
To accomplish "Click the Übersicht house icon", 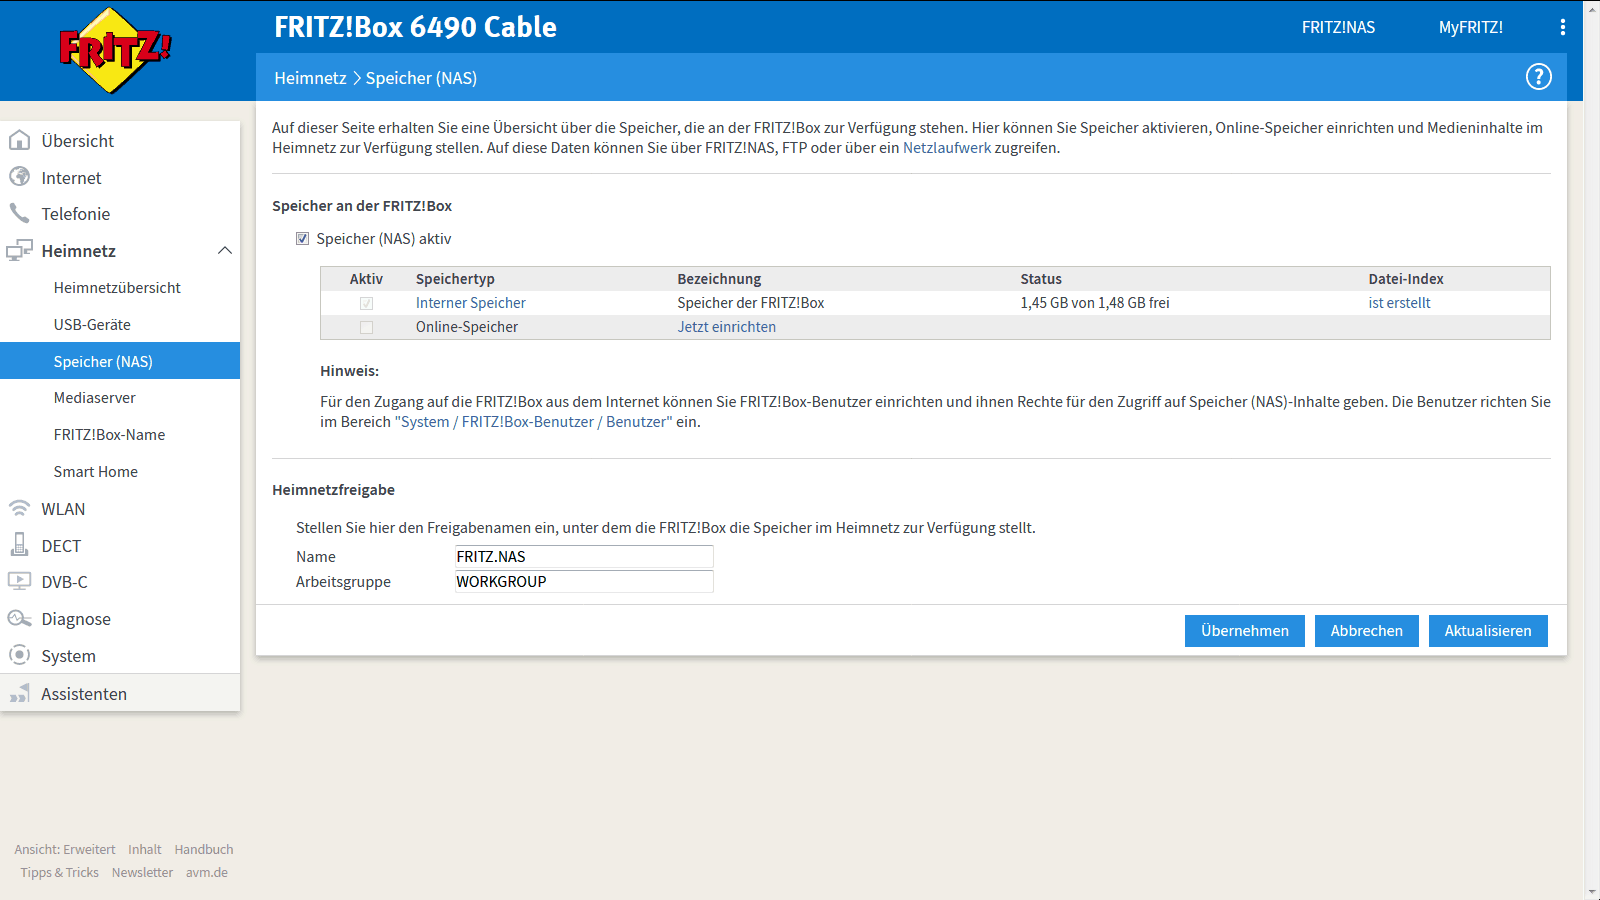I will point(19,140).
